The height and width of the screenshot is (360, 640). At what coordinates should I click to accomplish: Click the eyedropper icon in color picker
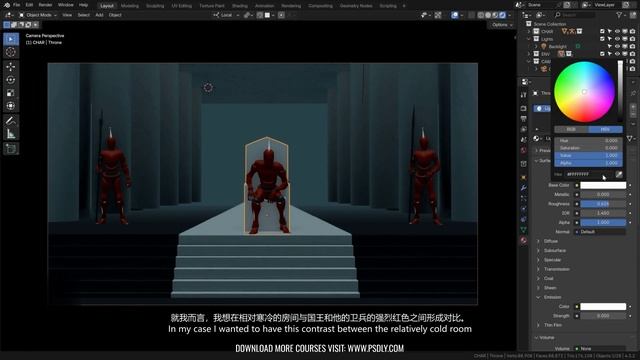tap(619, 174)
